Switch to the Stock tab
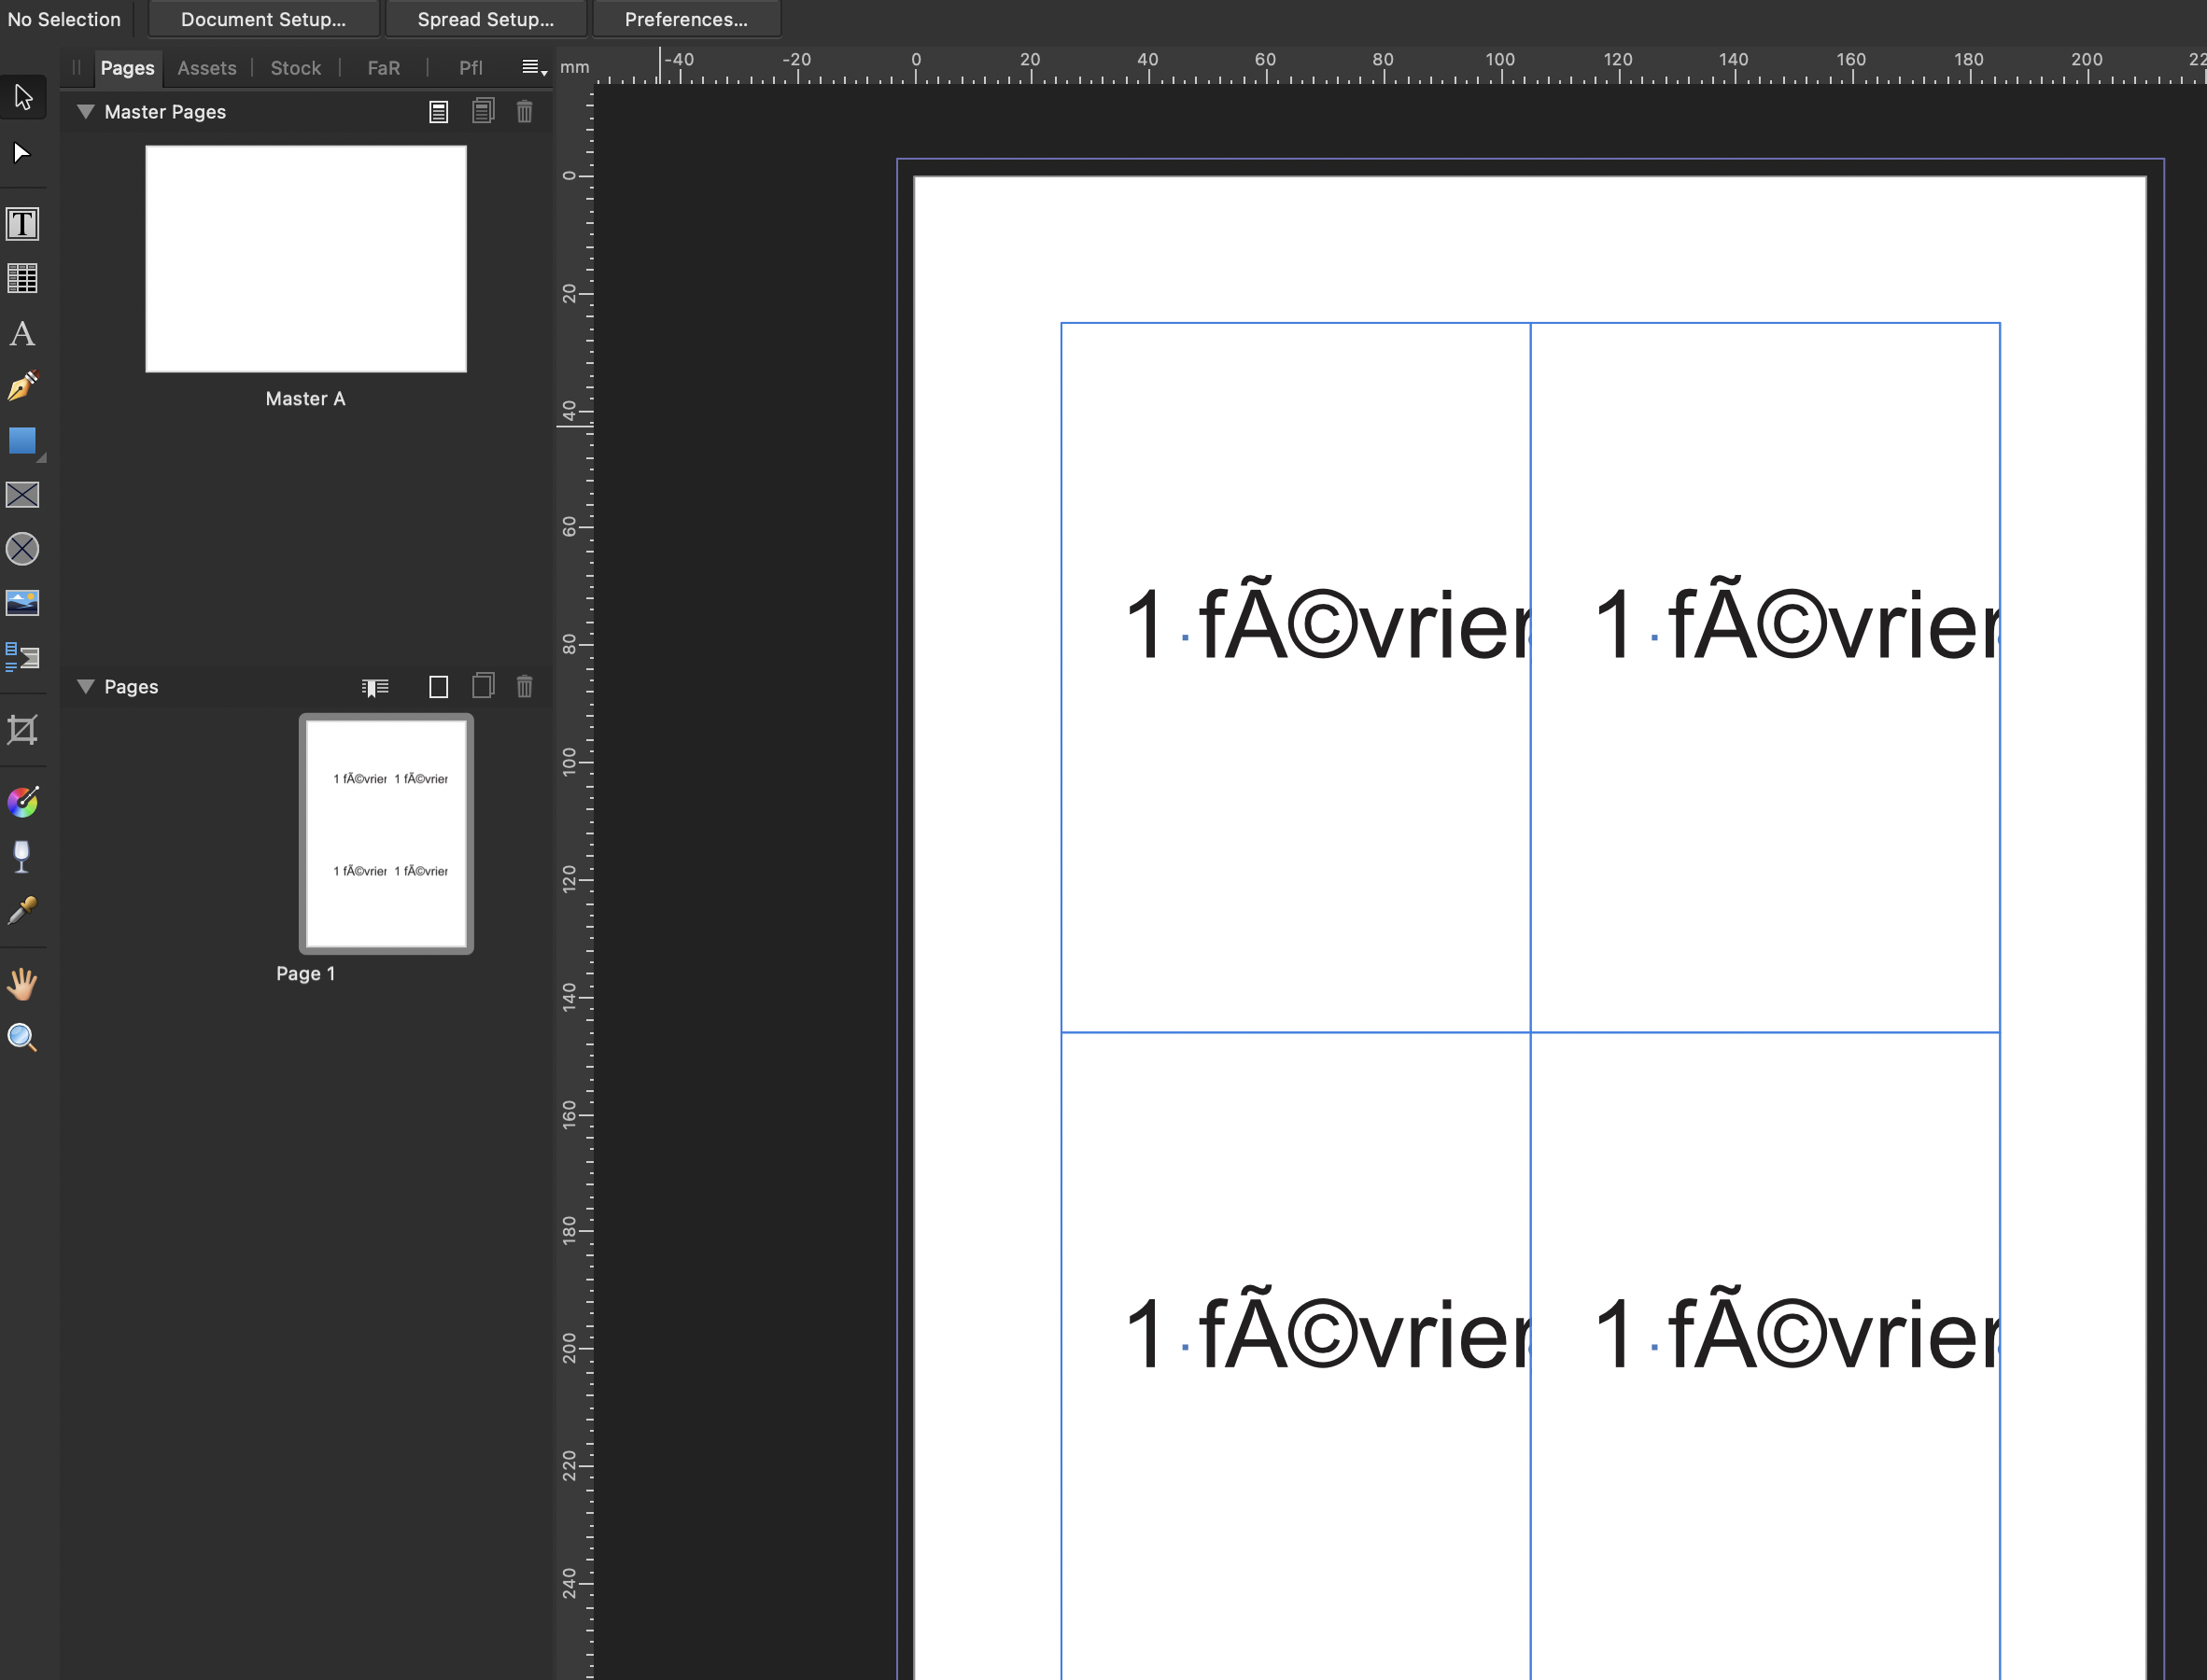 [x=296, y=68]
